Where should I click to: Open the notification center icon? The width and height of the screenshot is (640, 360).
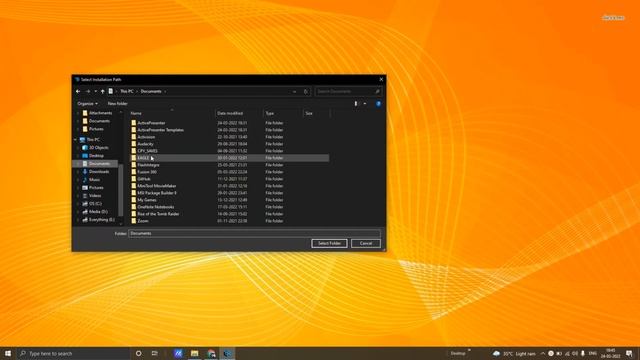[629, 353]
